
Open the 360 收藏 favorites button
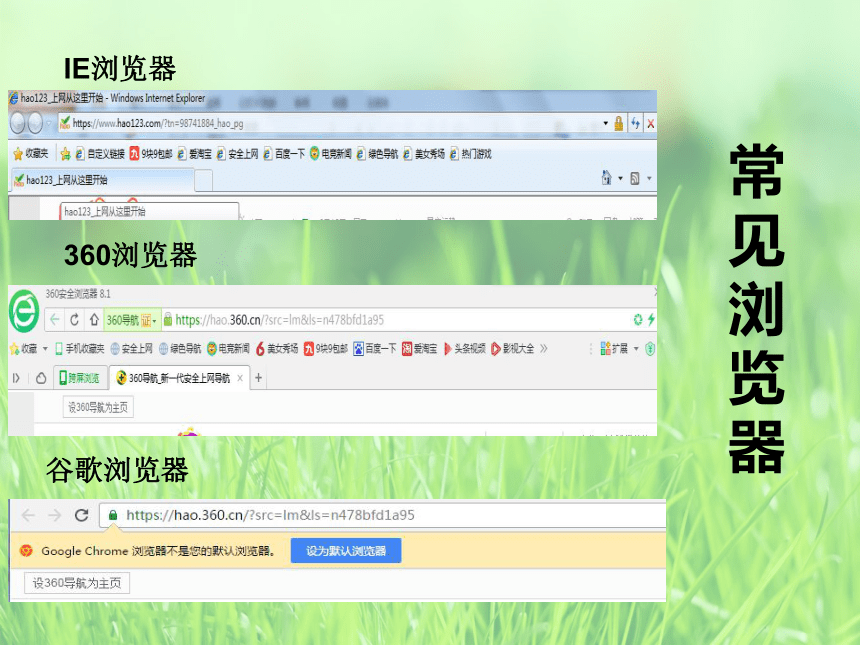coord(24,348)
